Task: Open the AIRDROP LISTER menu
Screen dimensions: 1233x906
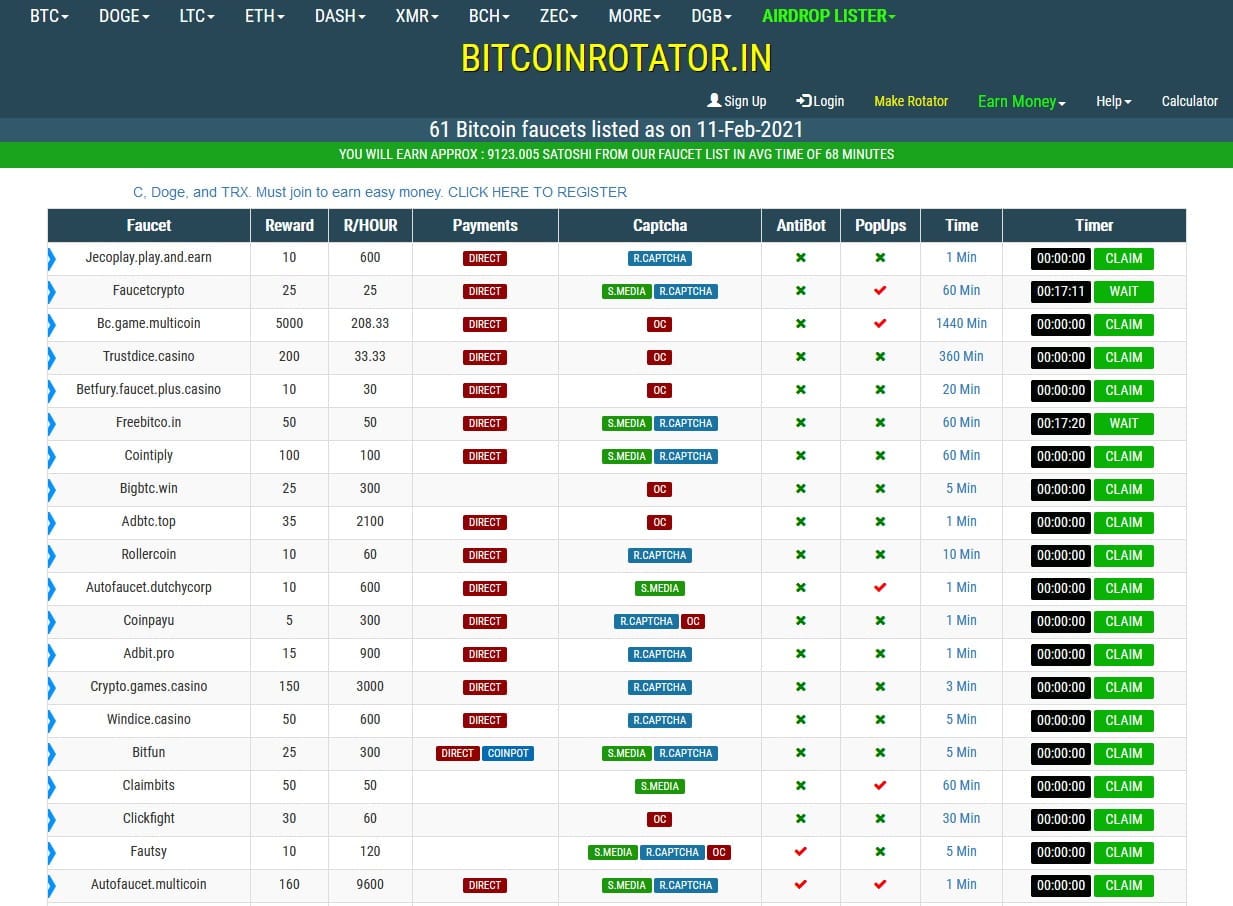Action: coord(829,16)
